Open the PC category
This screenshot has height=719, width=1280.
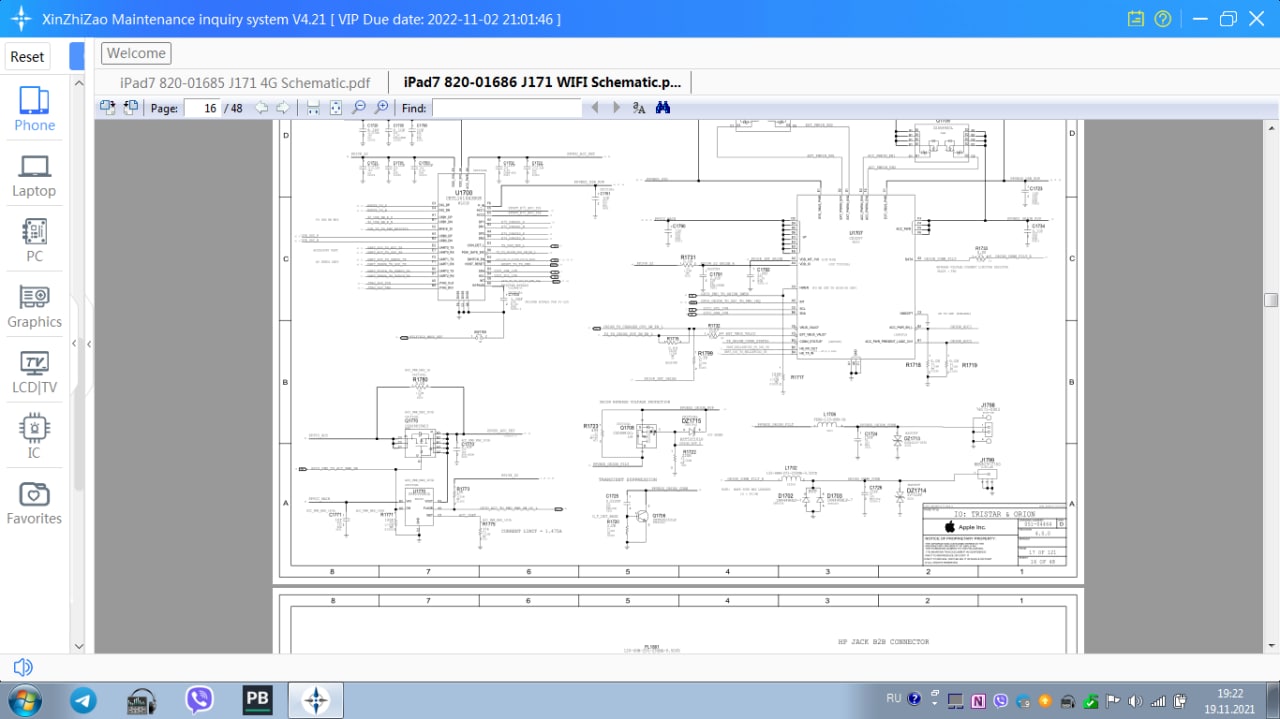point(34,240)
